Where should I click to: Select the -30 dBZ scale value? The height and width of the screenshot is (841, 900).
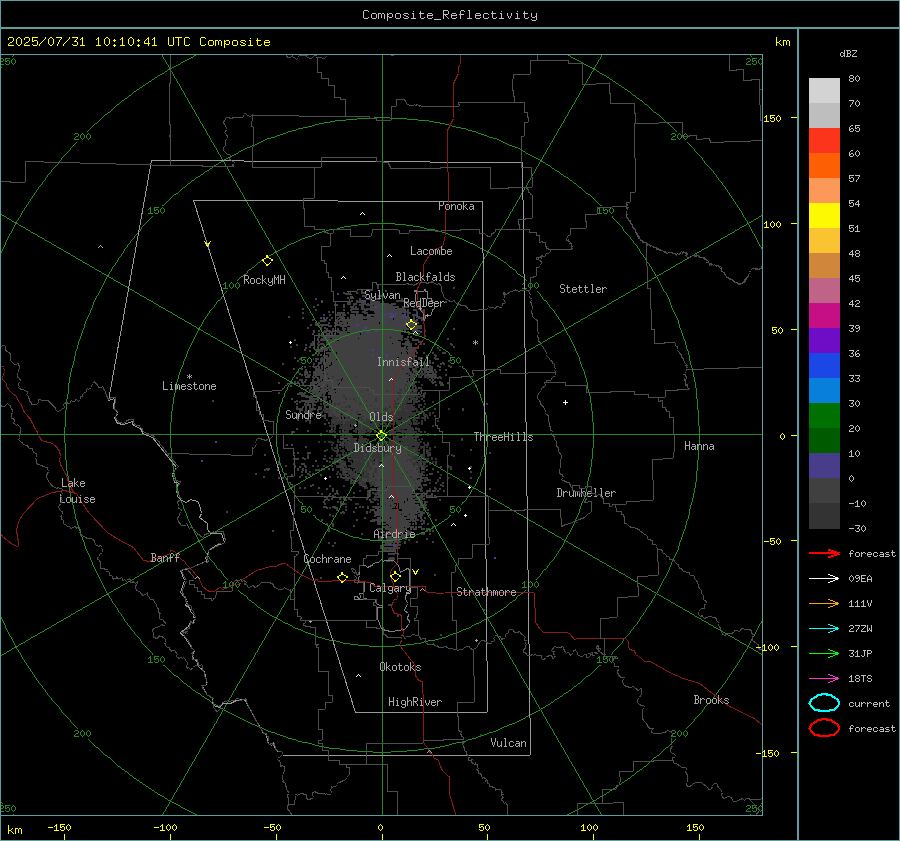click(x=857, y=528)
